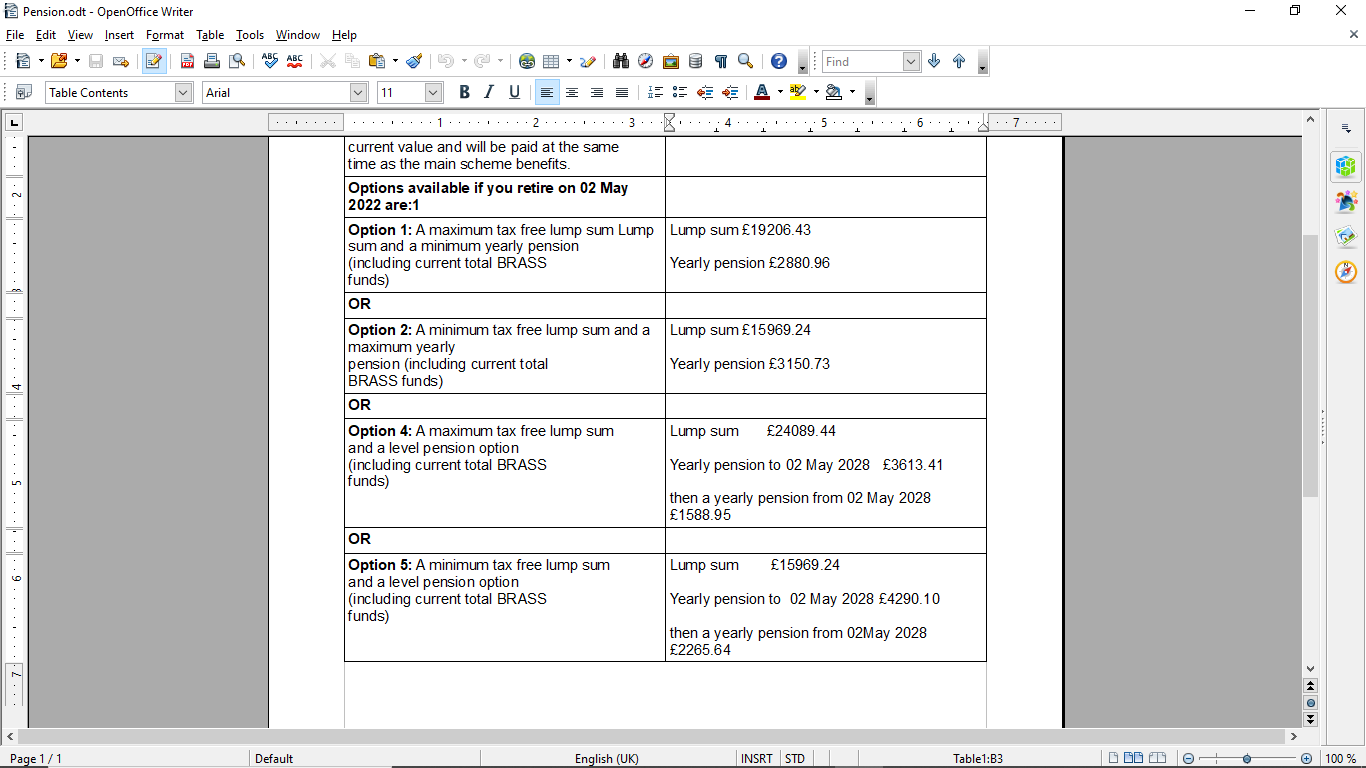Toggle Edit File mode button
Screen dimensions: 1366x768
click(154, 61)
